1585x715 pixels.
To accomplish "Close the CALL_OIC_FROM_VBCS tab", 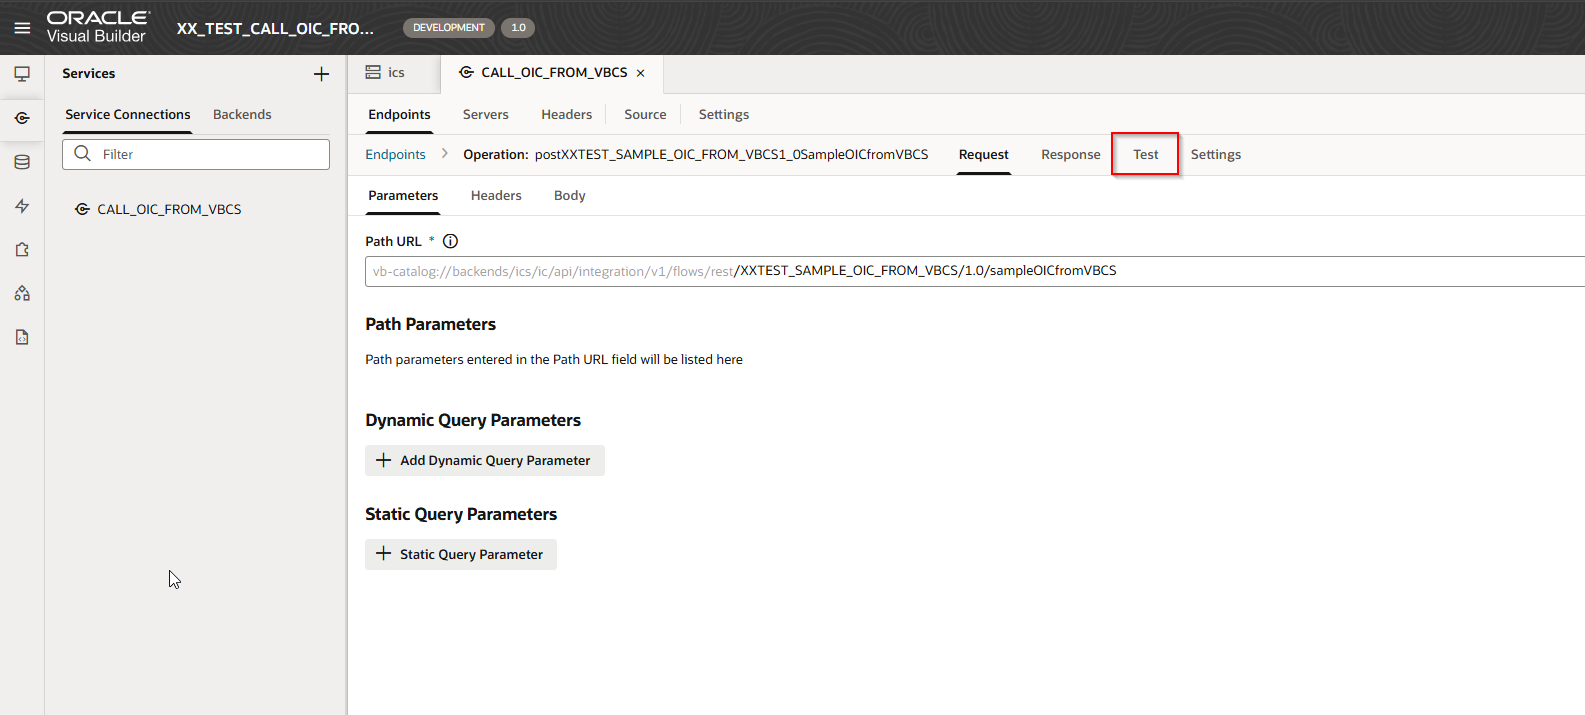I will click(641, 73).
